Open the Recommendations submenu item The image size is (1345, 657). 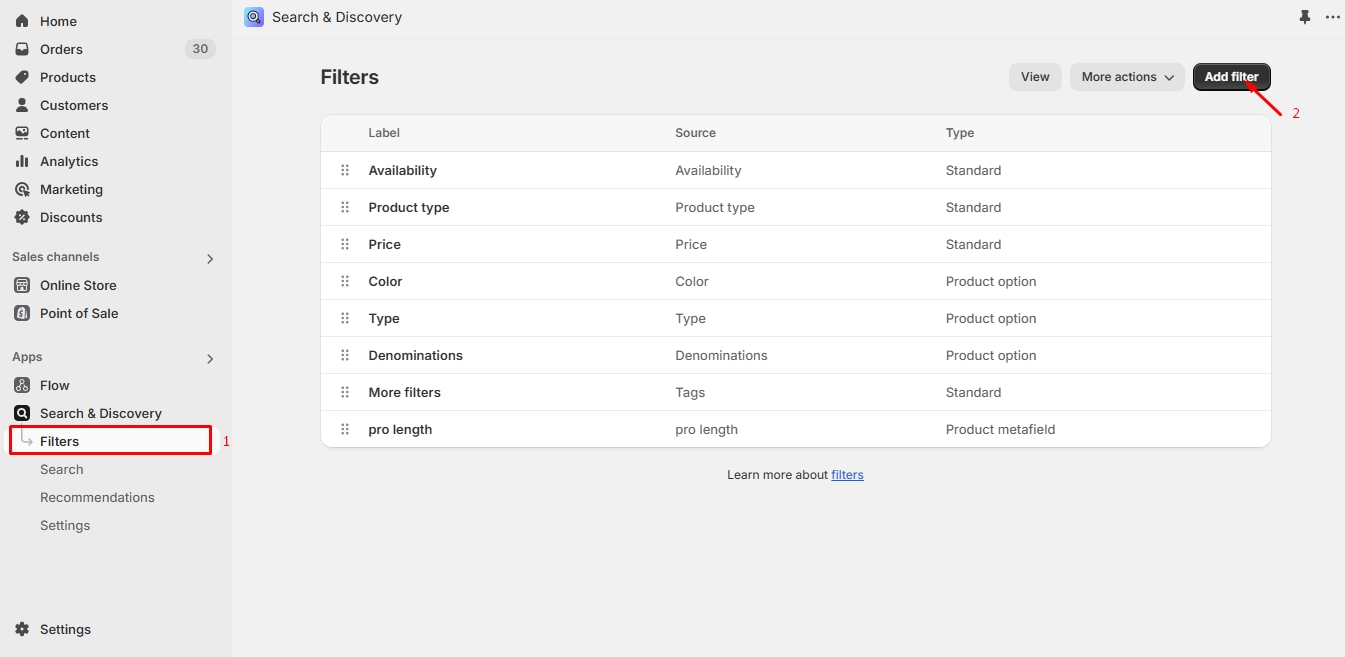point(97,497)
